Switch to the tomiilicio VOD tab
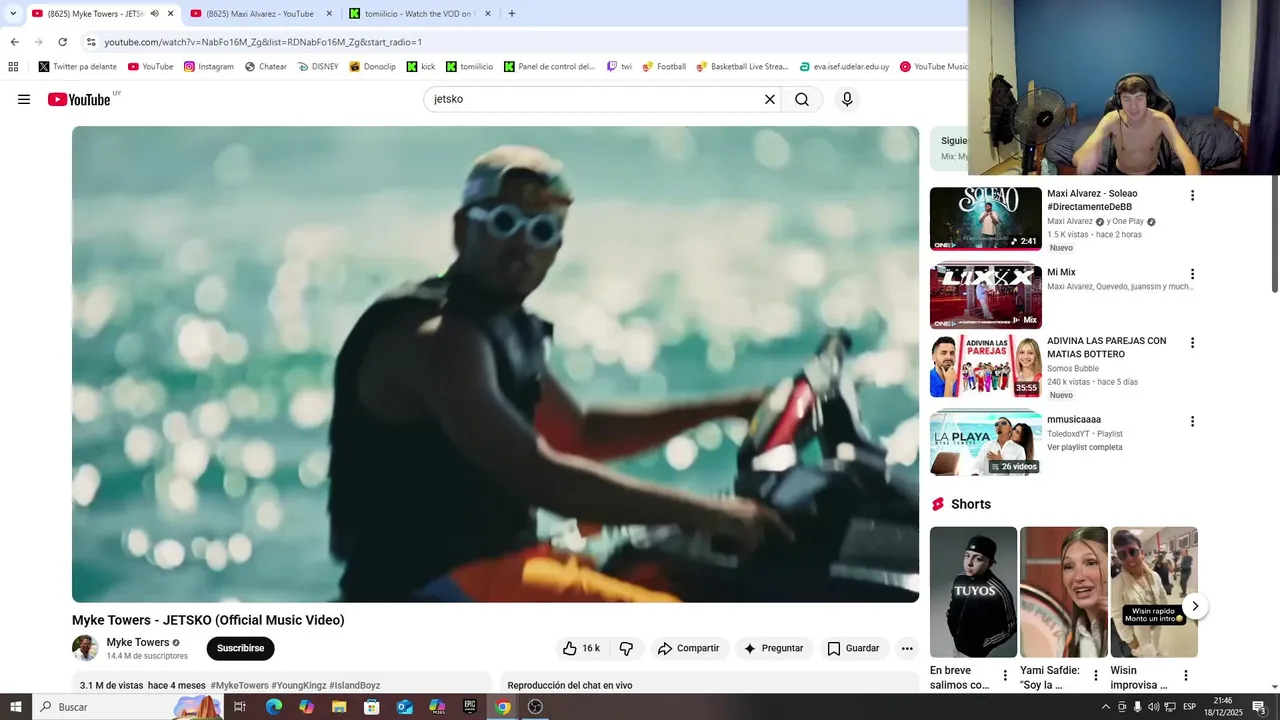 pyautogui.click(x=420, y=14)
